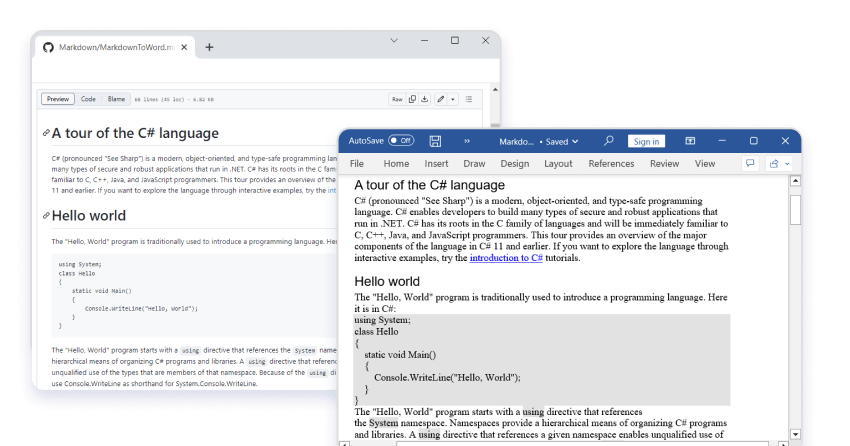Click the Sign in button

coord(646,141)
